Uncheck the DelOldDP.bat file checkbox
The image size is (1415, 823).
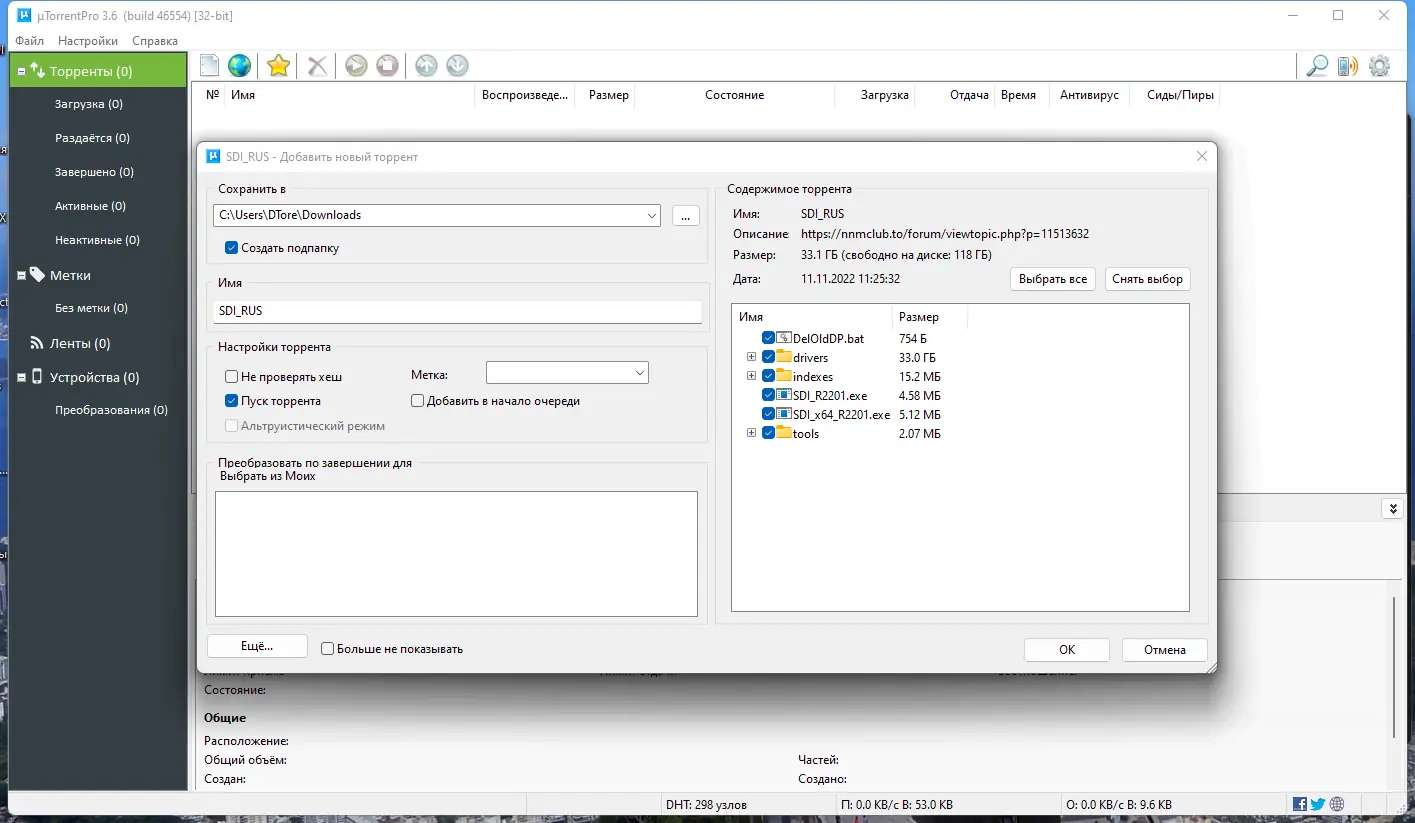click(768, 338)
